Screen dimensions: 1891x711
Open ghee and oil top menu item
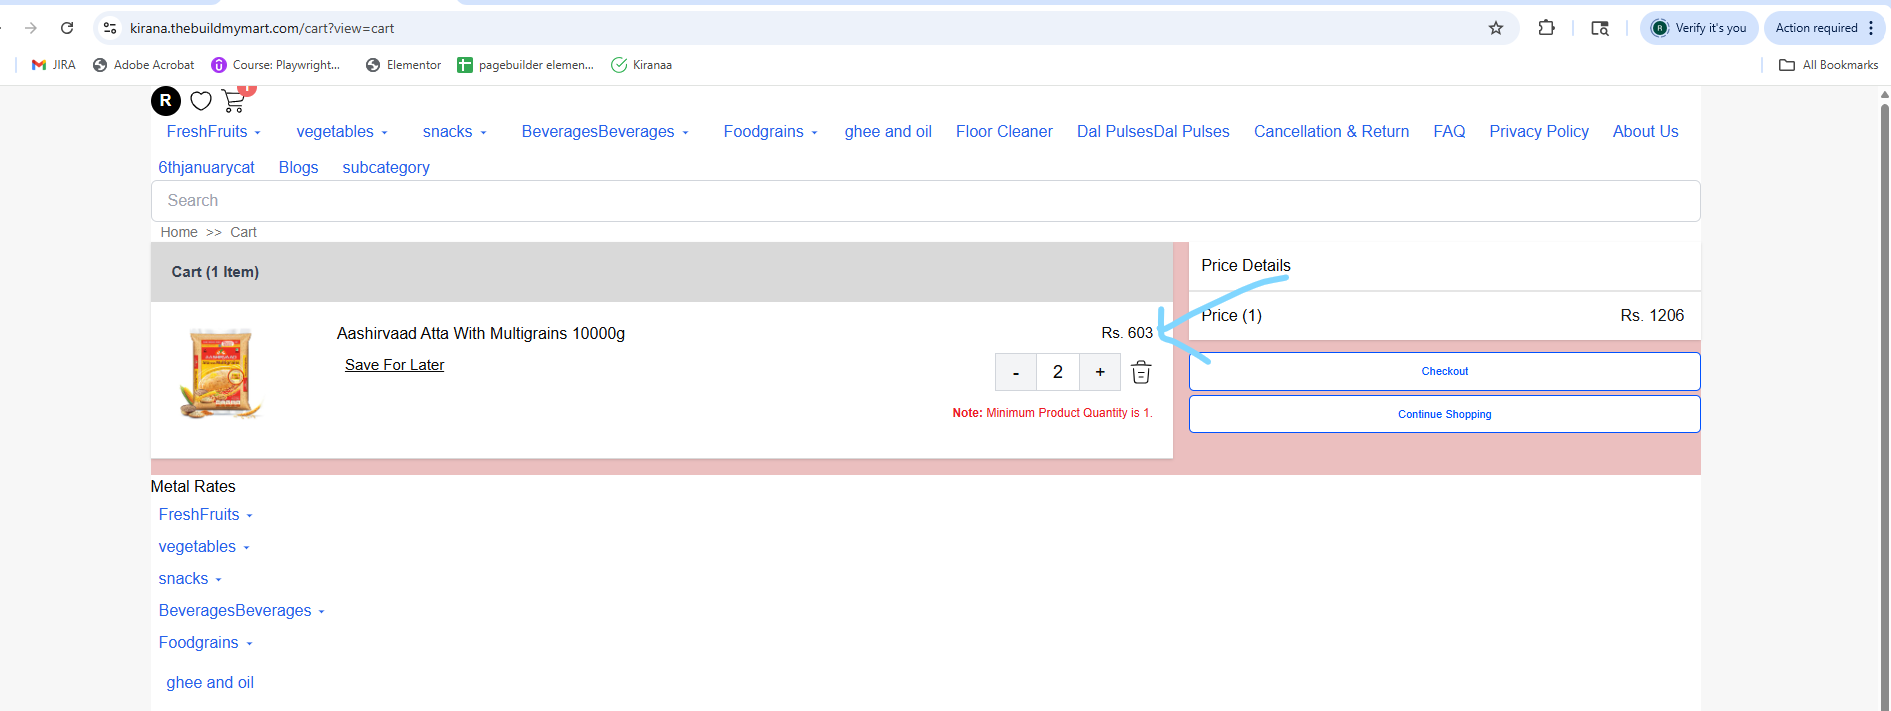(888, 132)
